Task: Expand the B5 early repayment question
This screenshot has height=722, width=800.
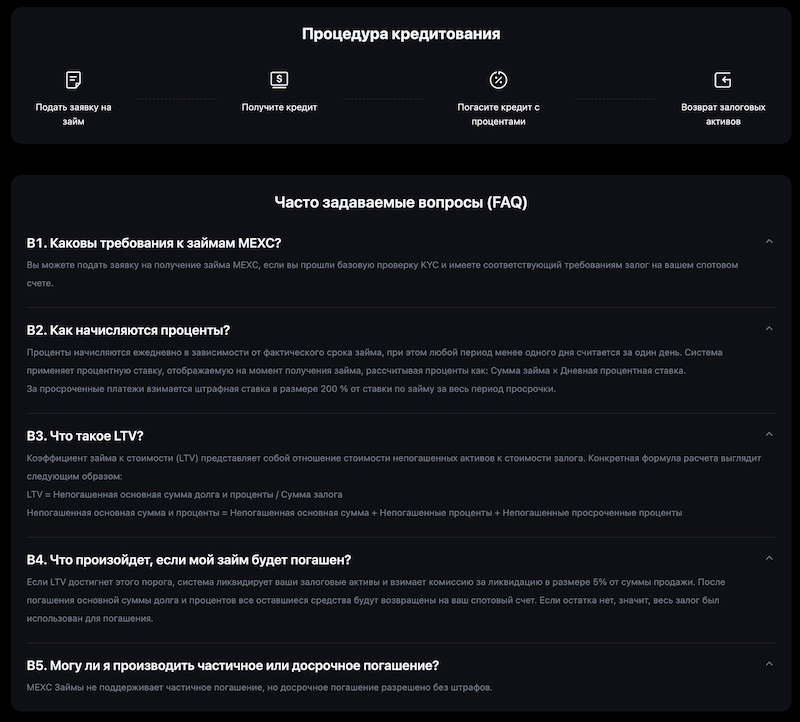Action: [x=769, y=665]
